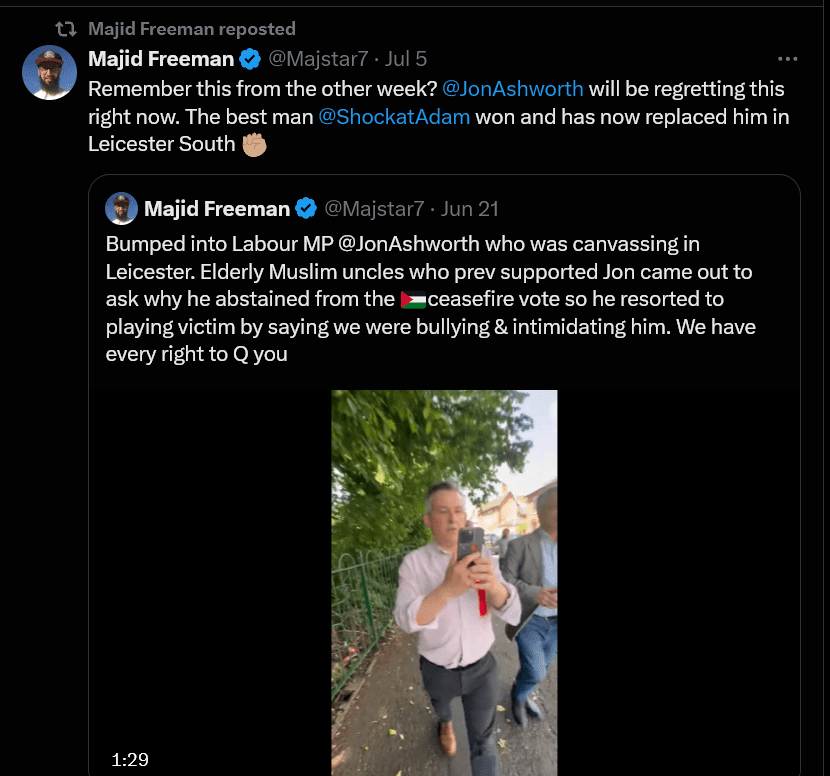Visit the @ShockatAdam profile mention
This screenshot has width=830, height=776.
click(393, 117)
